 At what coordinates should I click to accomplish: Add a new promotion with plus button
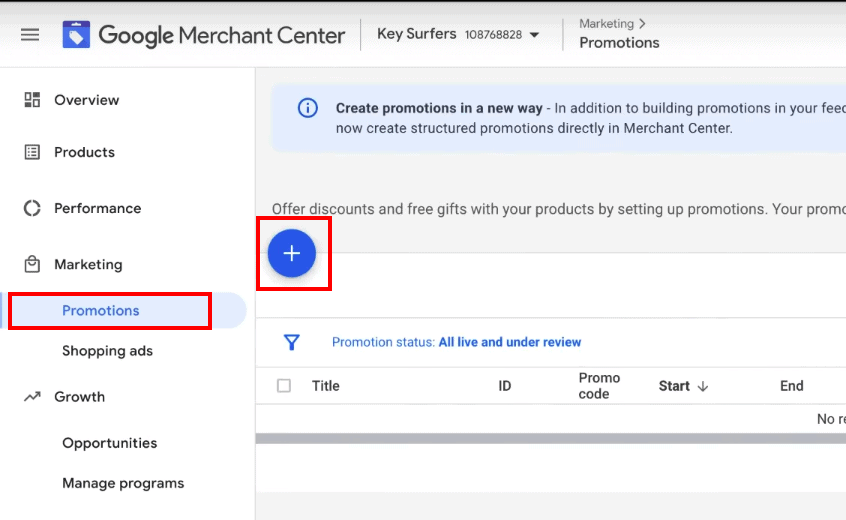pyautogui.click(x=292, y=253)
